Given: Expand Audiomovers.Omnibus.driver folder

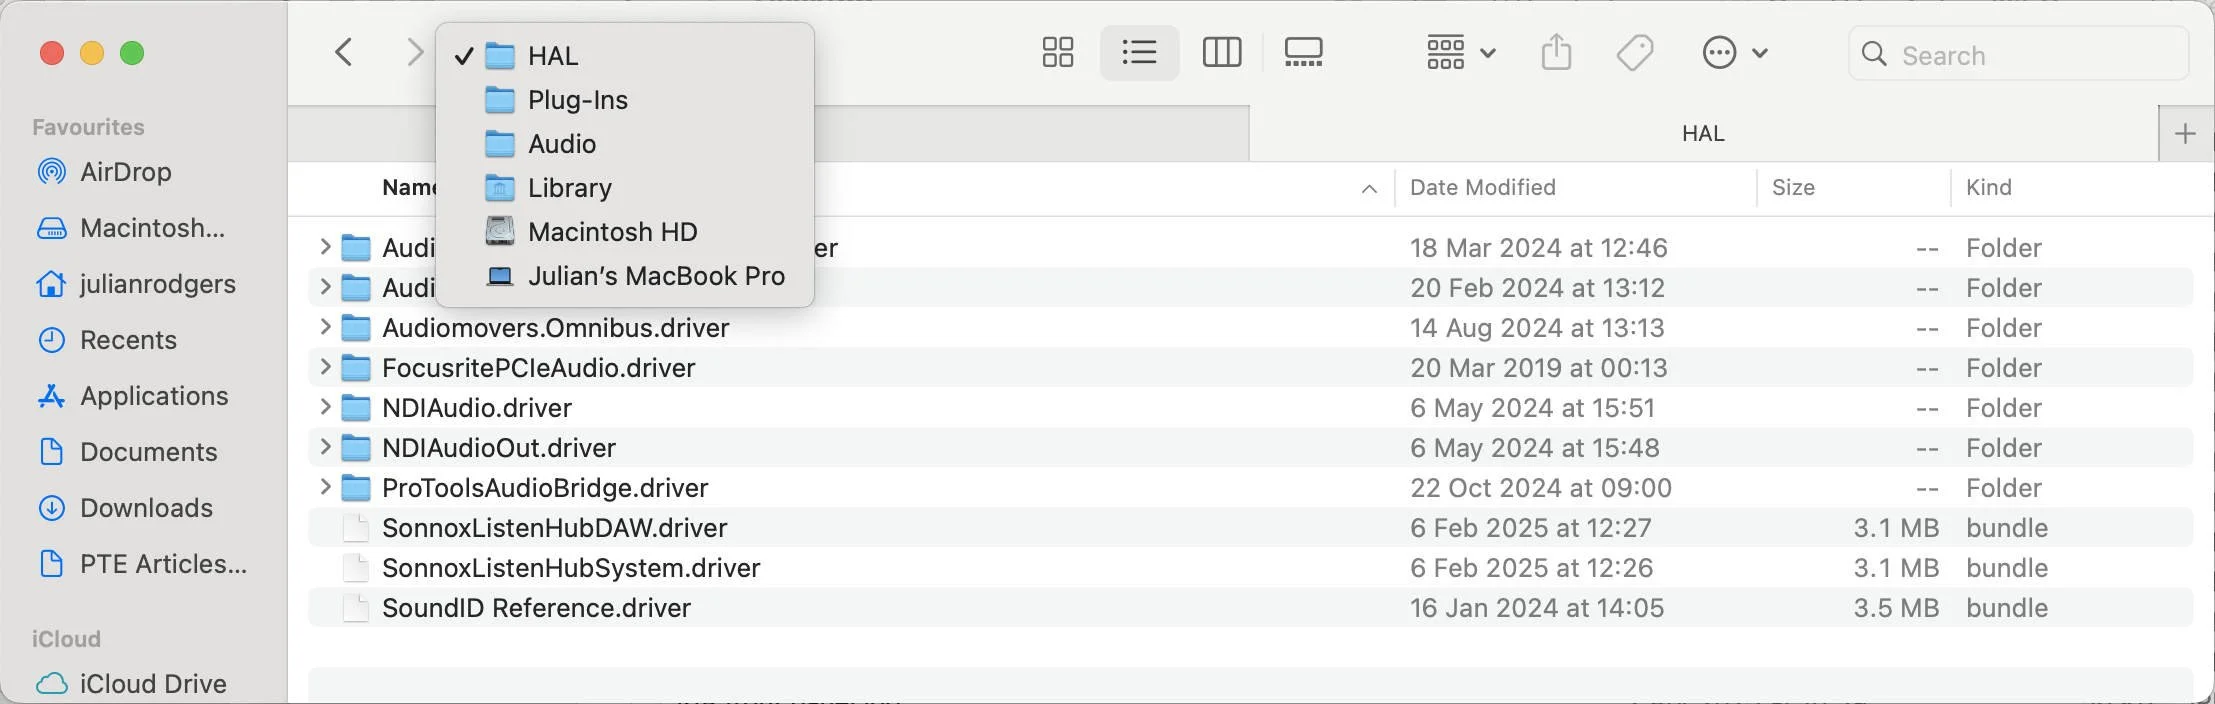Looking at the screenshot, I should point(324,326).
